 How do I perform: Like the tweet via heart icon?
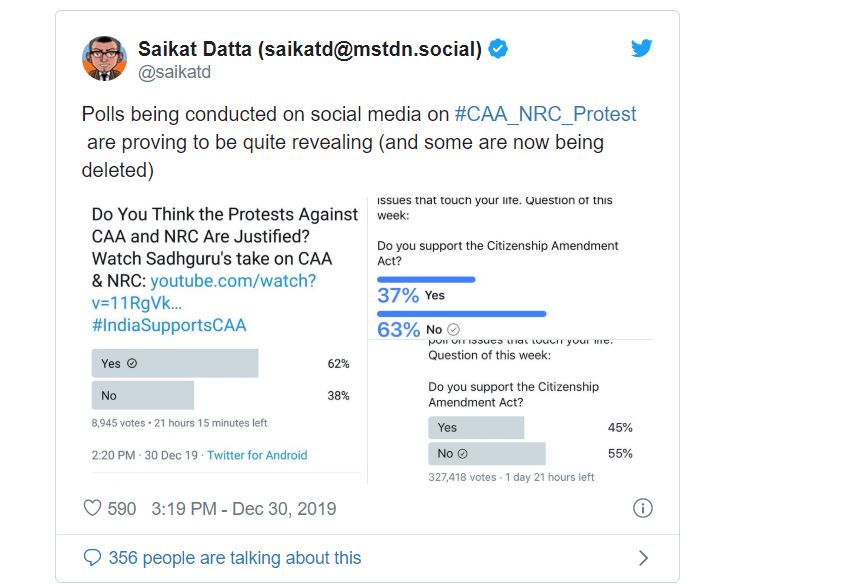tap(92, 509)
